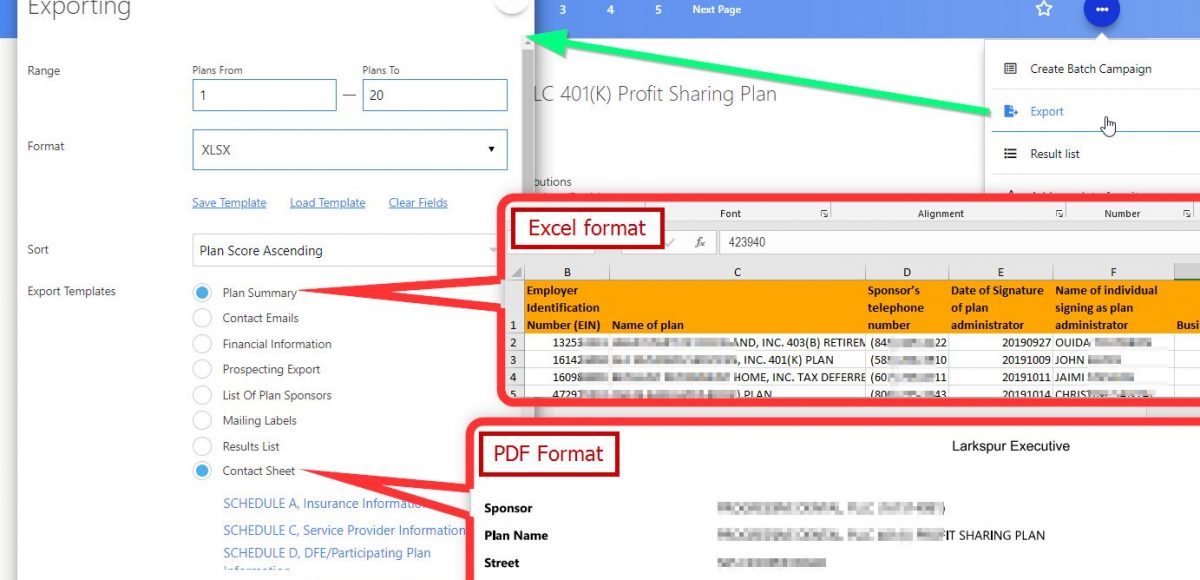Image resolution: width=1200 pixels, height=580 pixels.
Task: Click the fx insert function icon
Action: coord(700,242)
